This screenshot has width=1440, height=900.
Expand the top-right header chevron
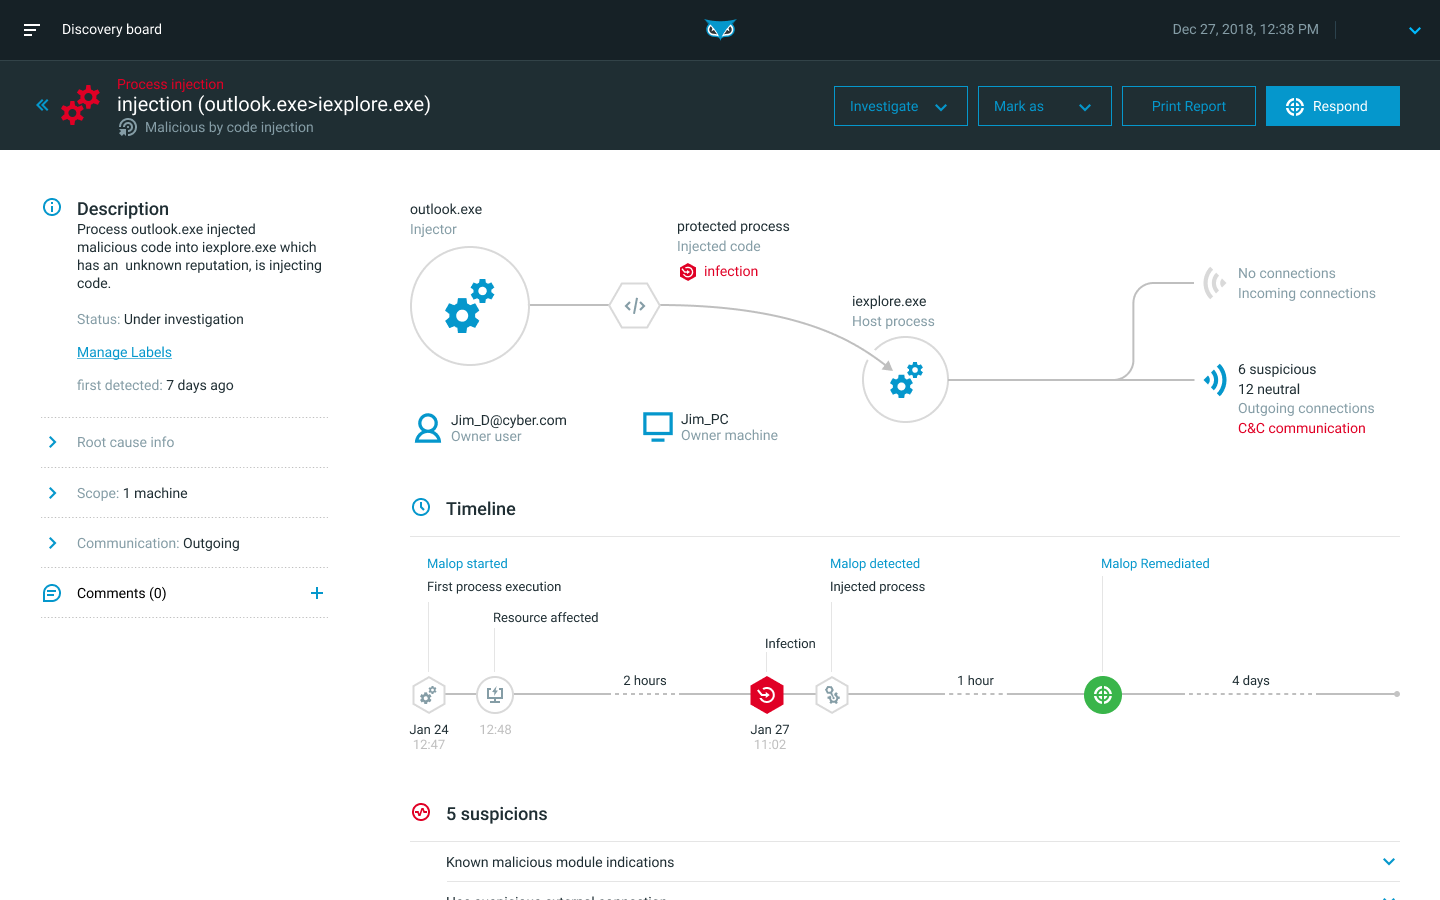pos(1415,30)
